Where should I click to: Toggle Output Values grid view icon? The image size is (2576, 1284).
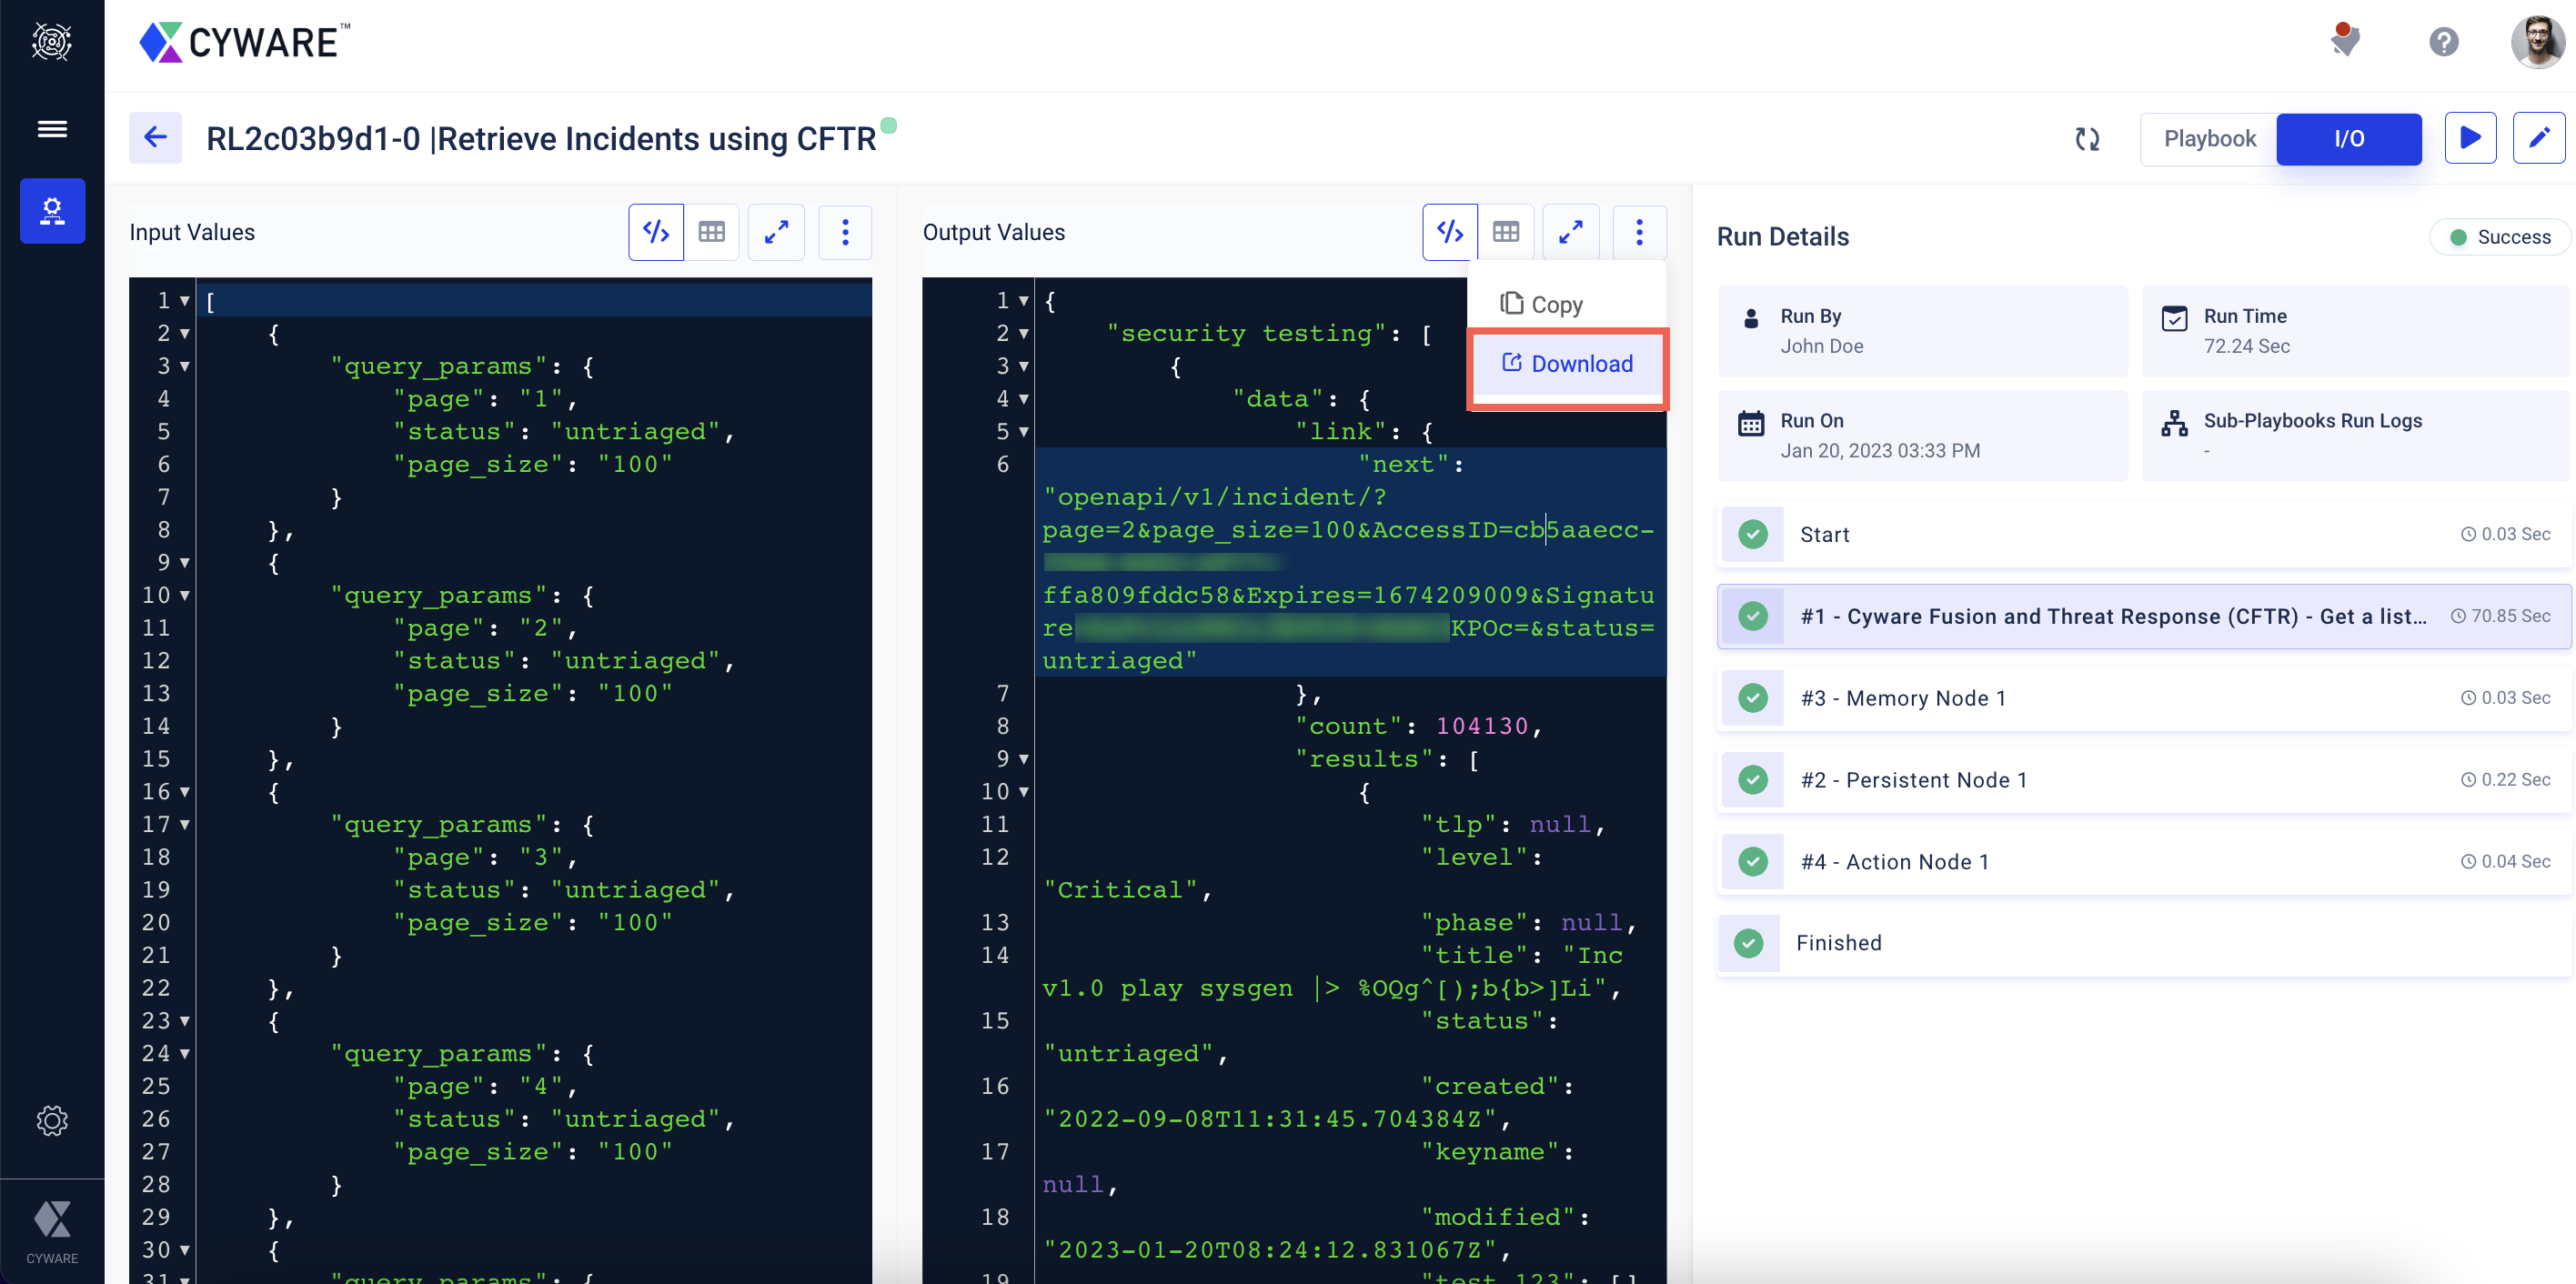pos(1506,232)
